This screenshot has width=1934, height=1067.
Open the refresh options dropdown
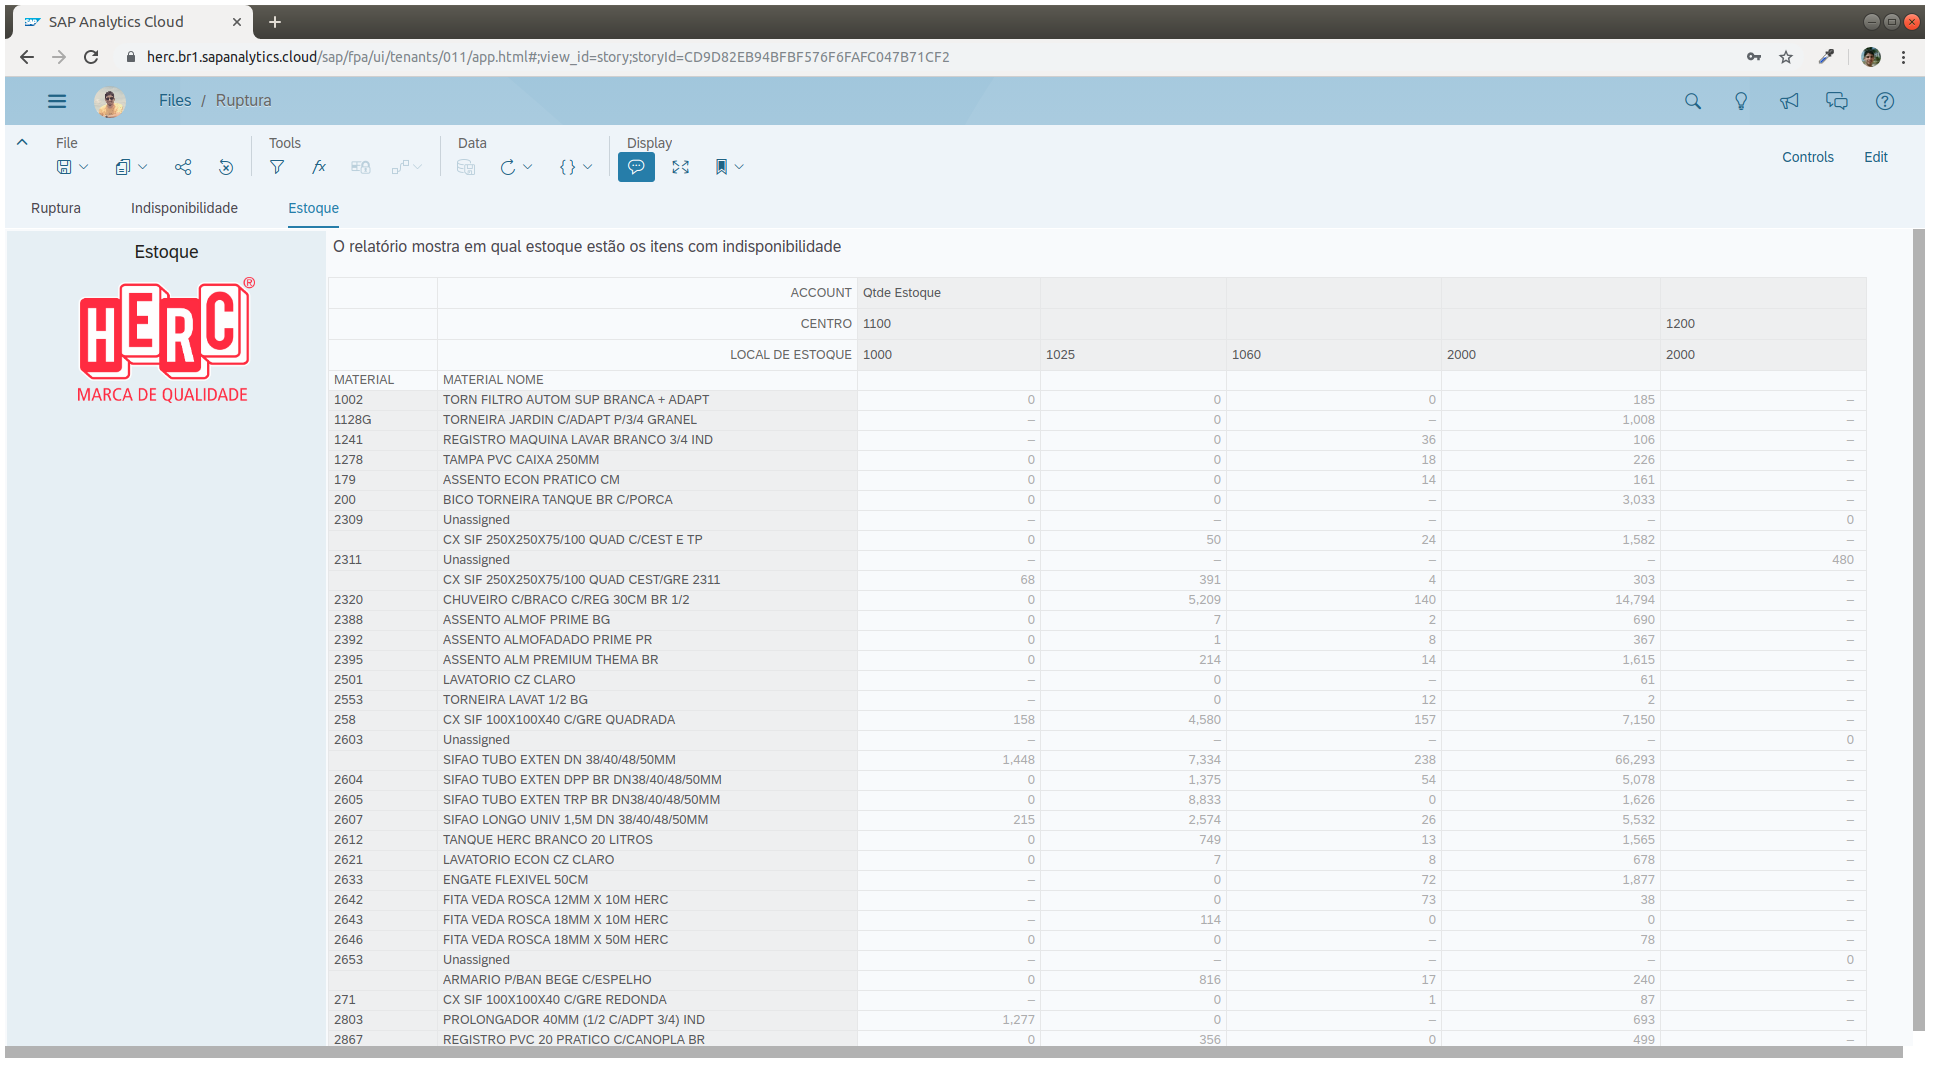tap(525, 167)
